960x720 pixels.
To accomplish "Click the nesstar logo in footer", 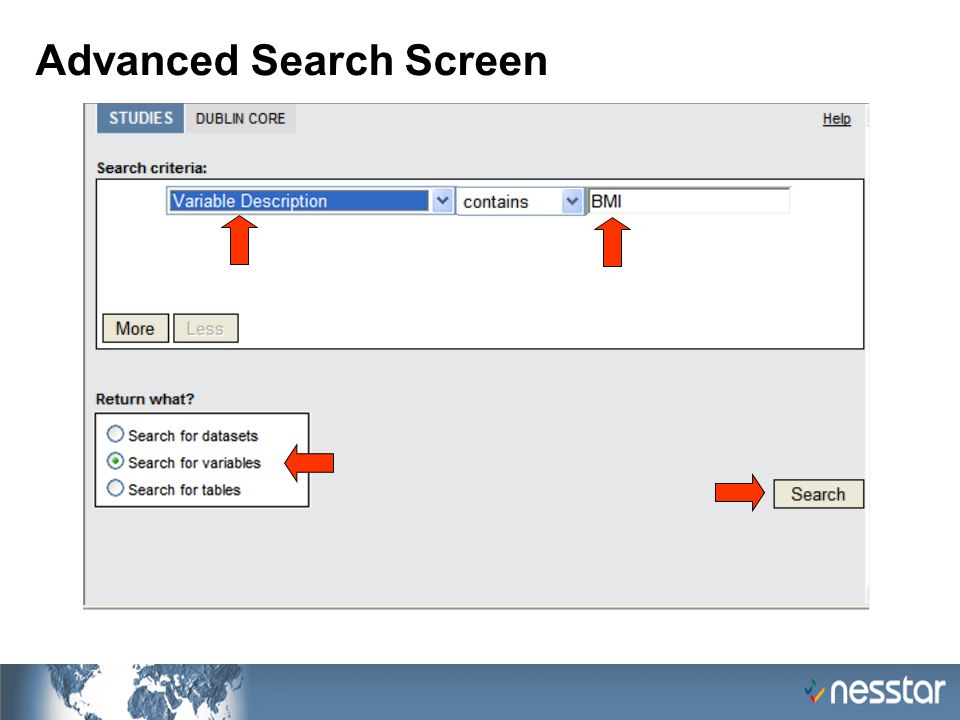I will pyautogui.click(x=876, y=691).
